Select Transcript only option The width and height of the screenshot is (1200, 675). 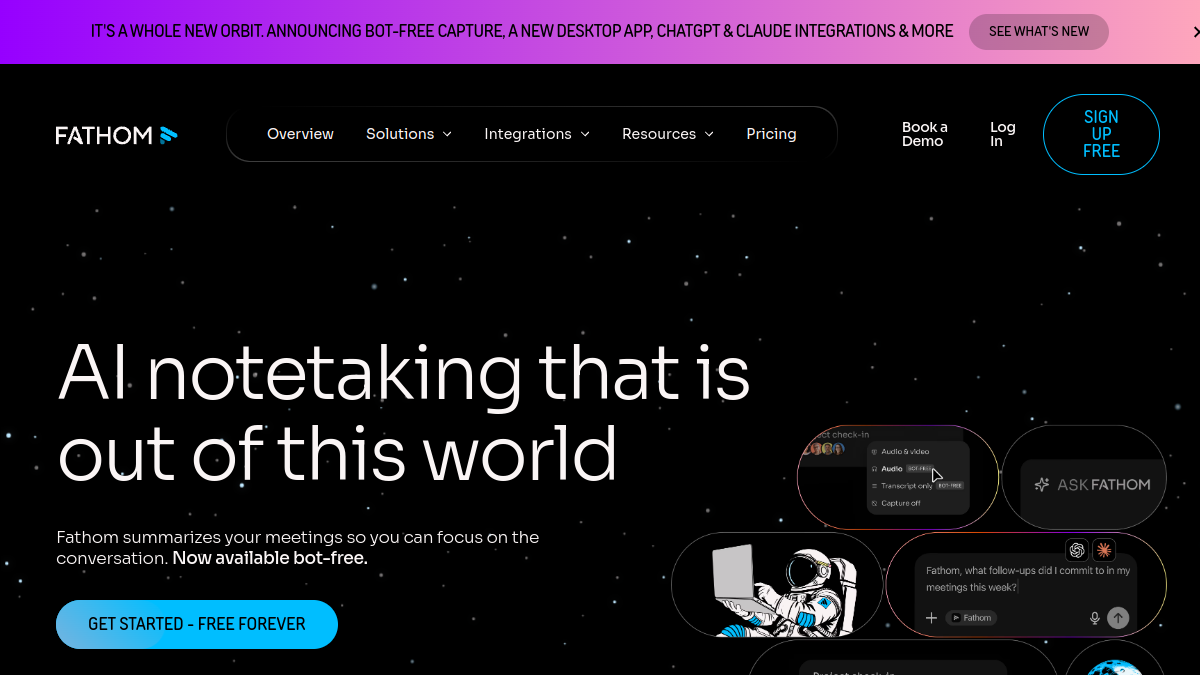[917, 485]
